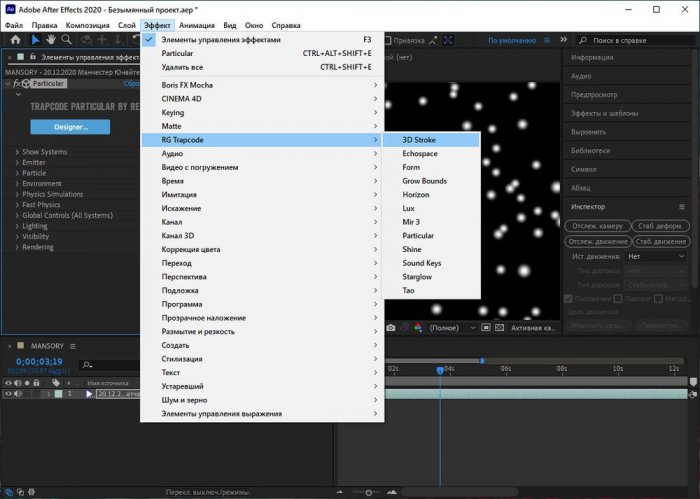This screenshot has height=499, width=700.
Task: Mute layer 1 audio speaker toggle
Action: (18, 394)
